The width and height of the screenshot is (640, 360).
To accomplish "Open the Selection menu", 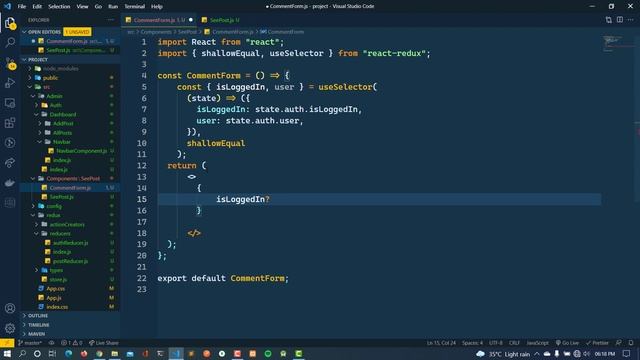I will pos(59,7).
